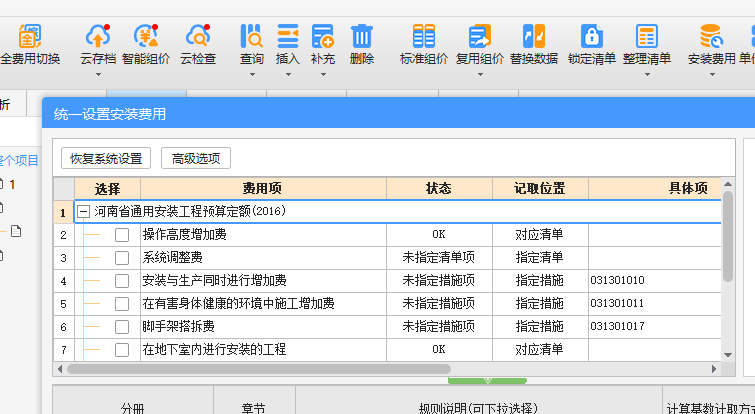Click the 锁定清单 lock list icon

pos(592,36)
